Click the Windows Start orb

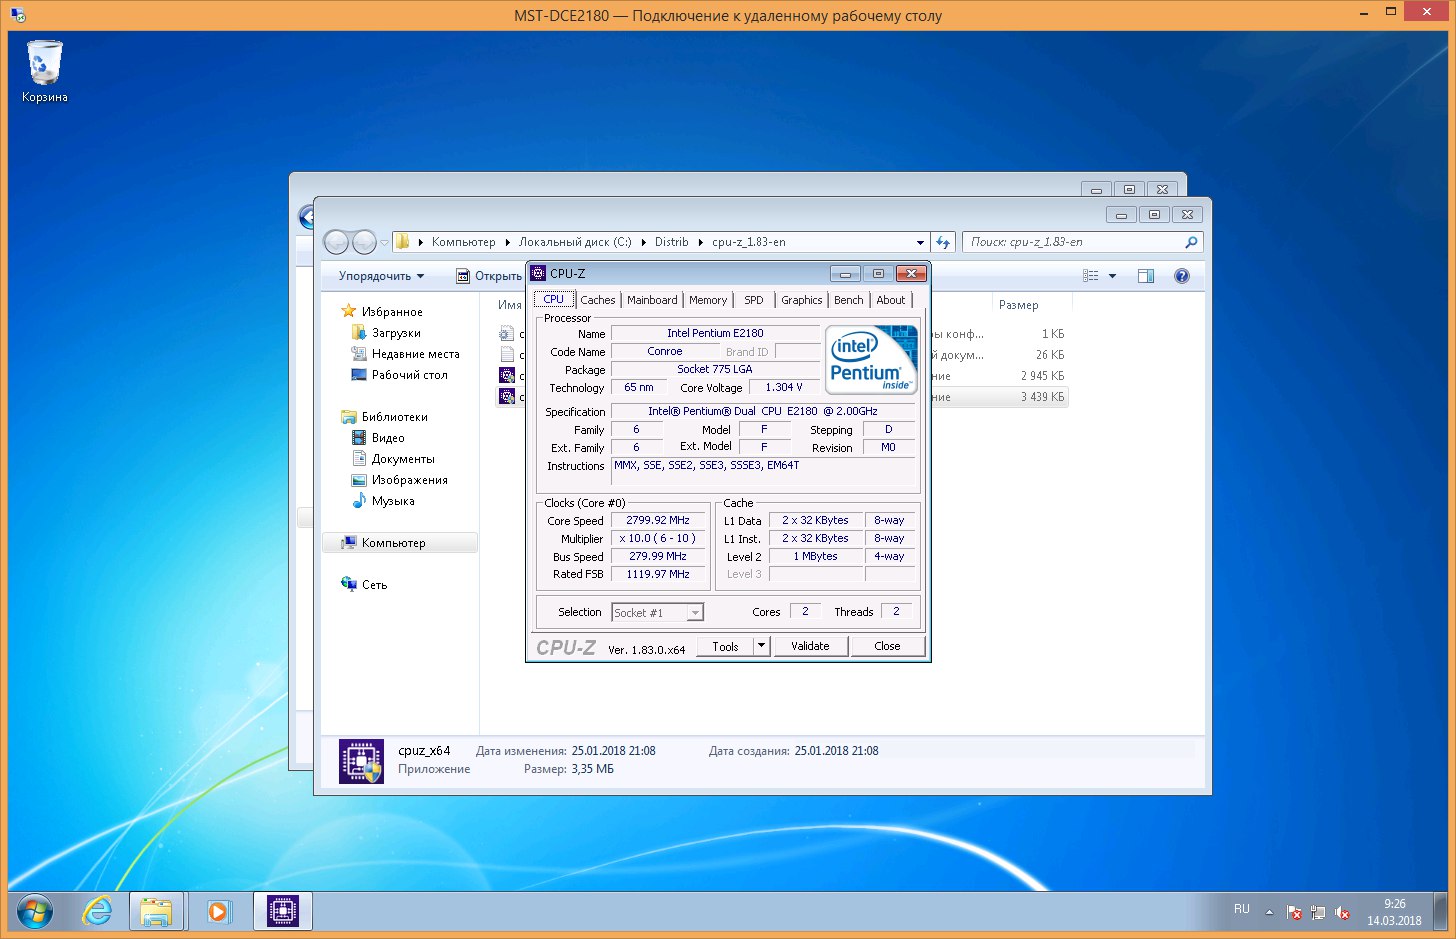click(34, 911)
